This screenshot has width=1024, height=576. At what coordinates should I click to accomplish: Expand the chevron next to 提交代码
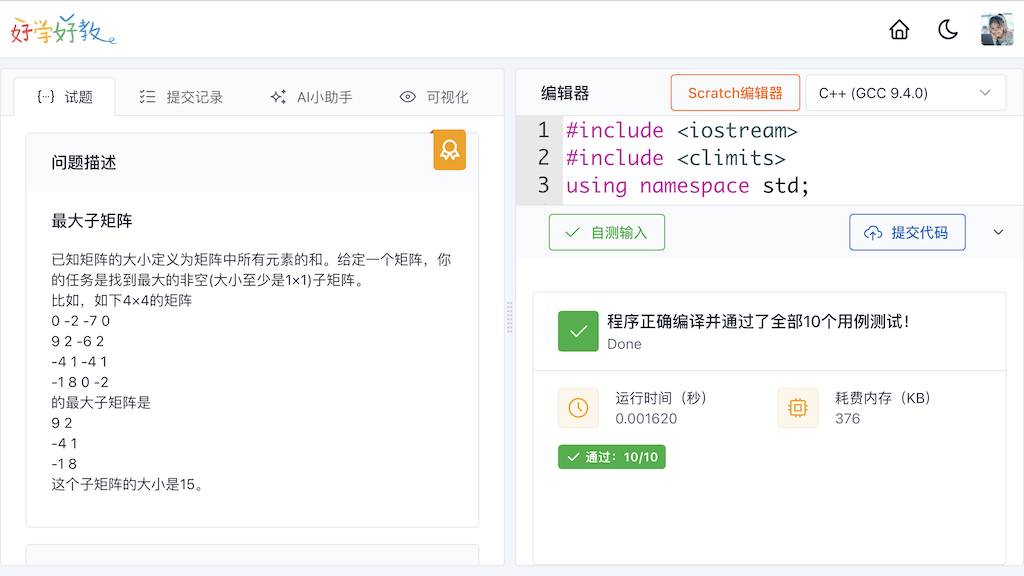tap(998, 231)
